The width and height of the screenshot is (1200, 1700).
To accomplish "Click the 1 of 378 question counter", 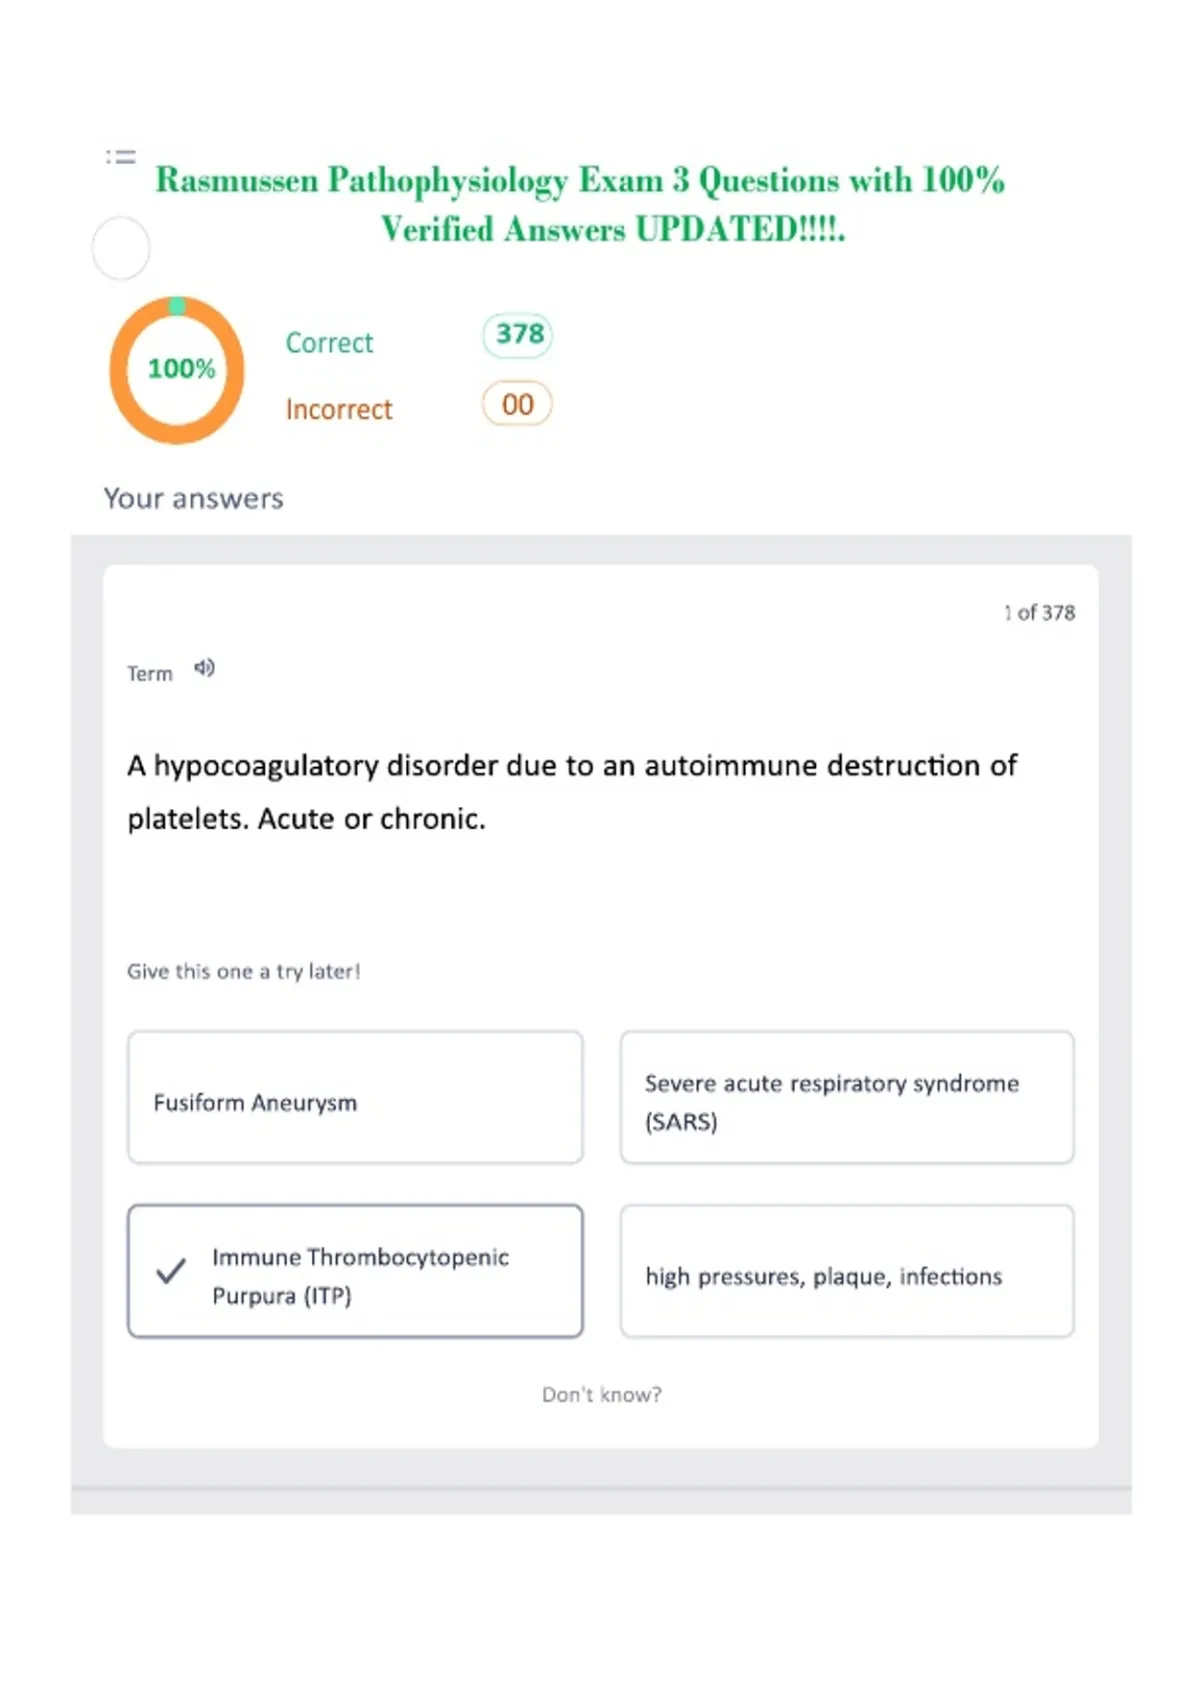I will [x=1039, y=613].
